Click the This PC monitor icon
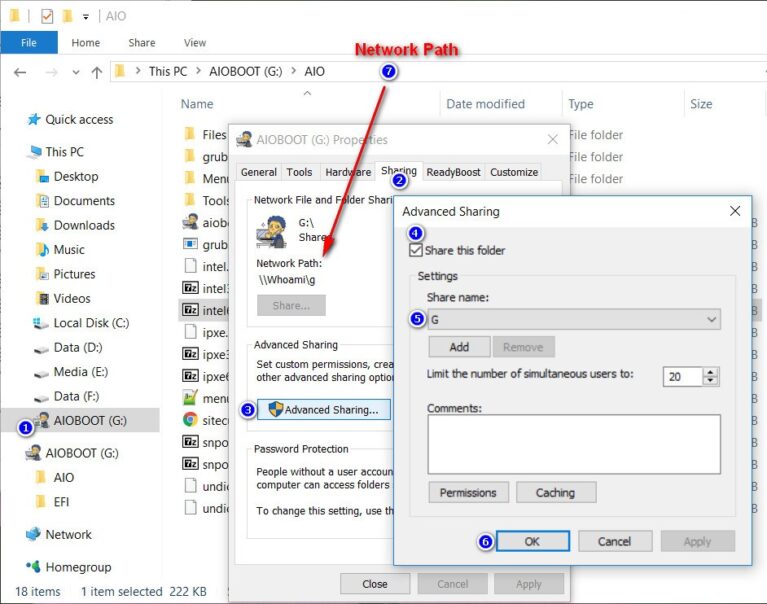The image size is (767, 604). pos(34,152)
